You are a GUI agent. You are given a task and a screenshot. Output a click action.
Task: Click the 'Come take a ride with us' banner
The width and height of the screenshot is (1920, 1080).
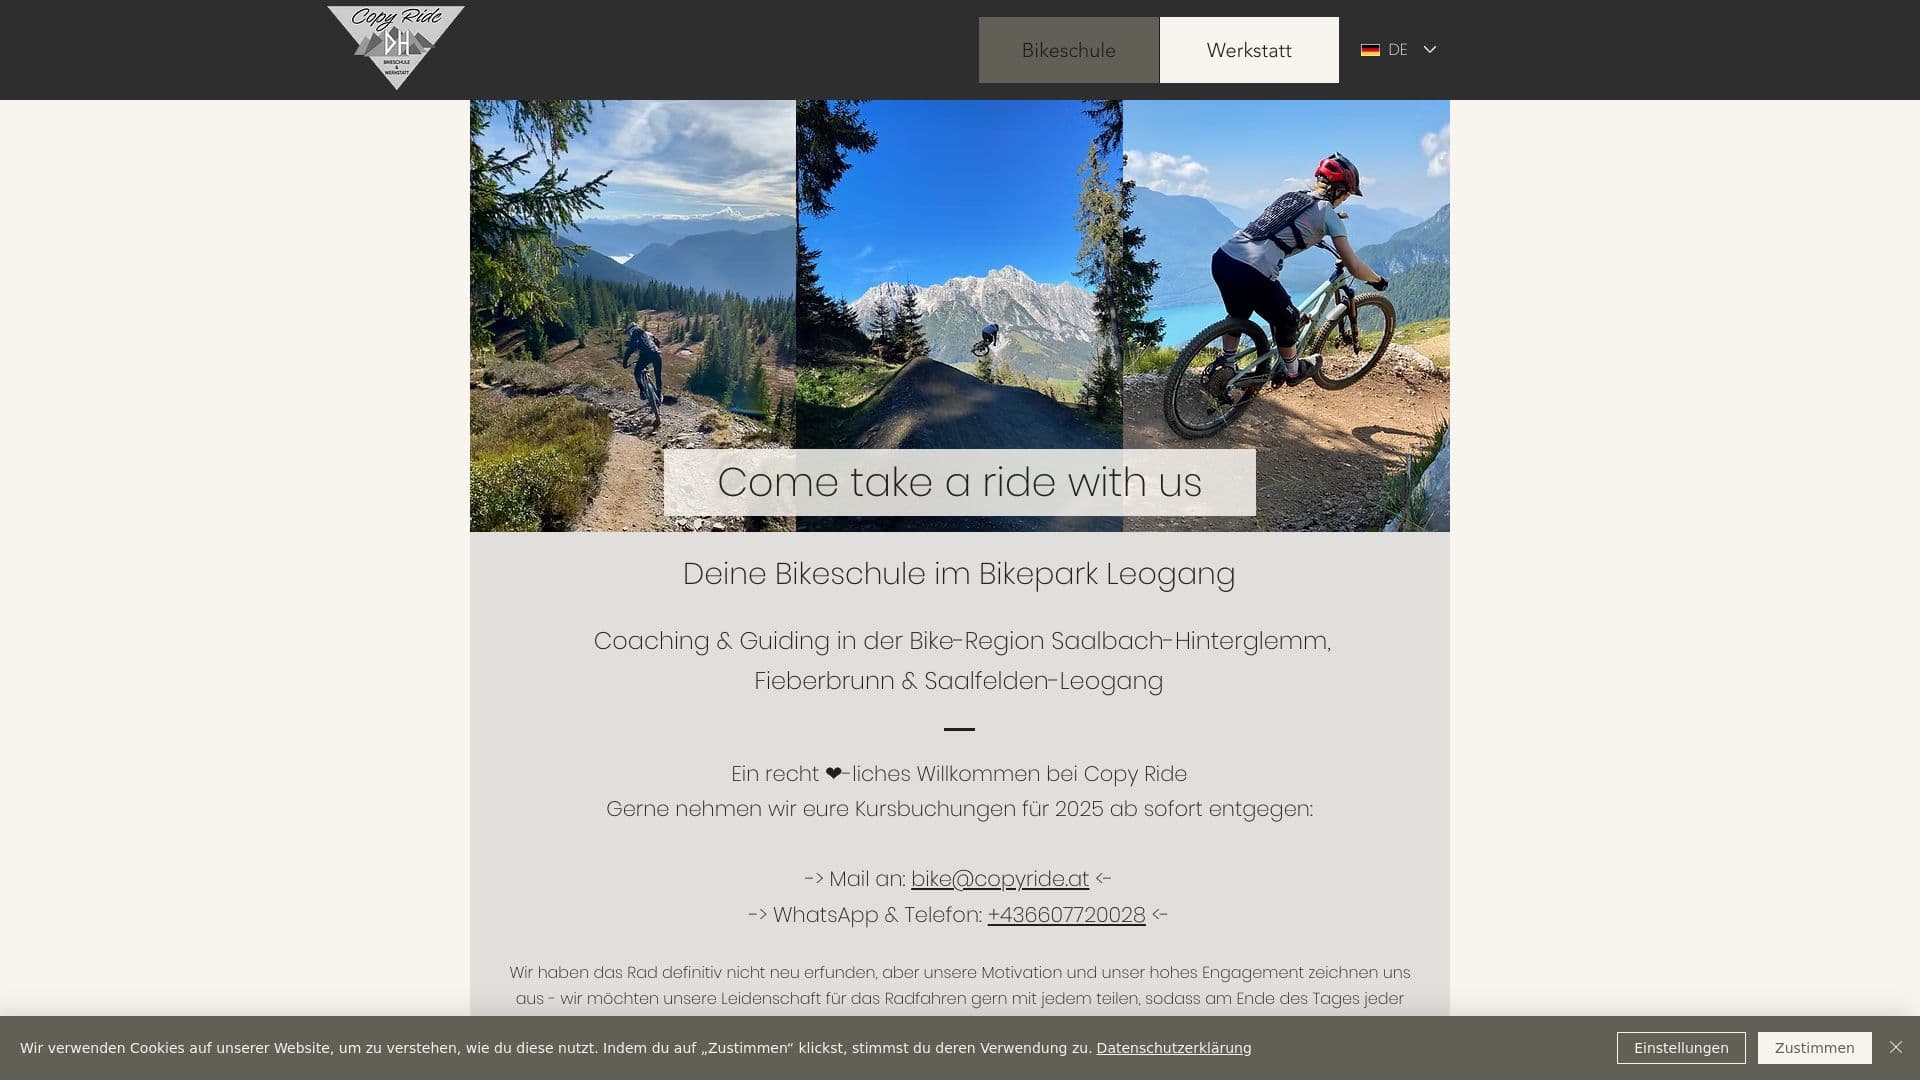[959, 482]
